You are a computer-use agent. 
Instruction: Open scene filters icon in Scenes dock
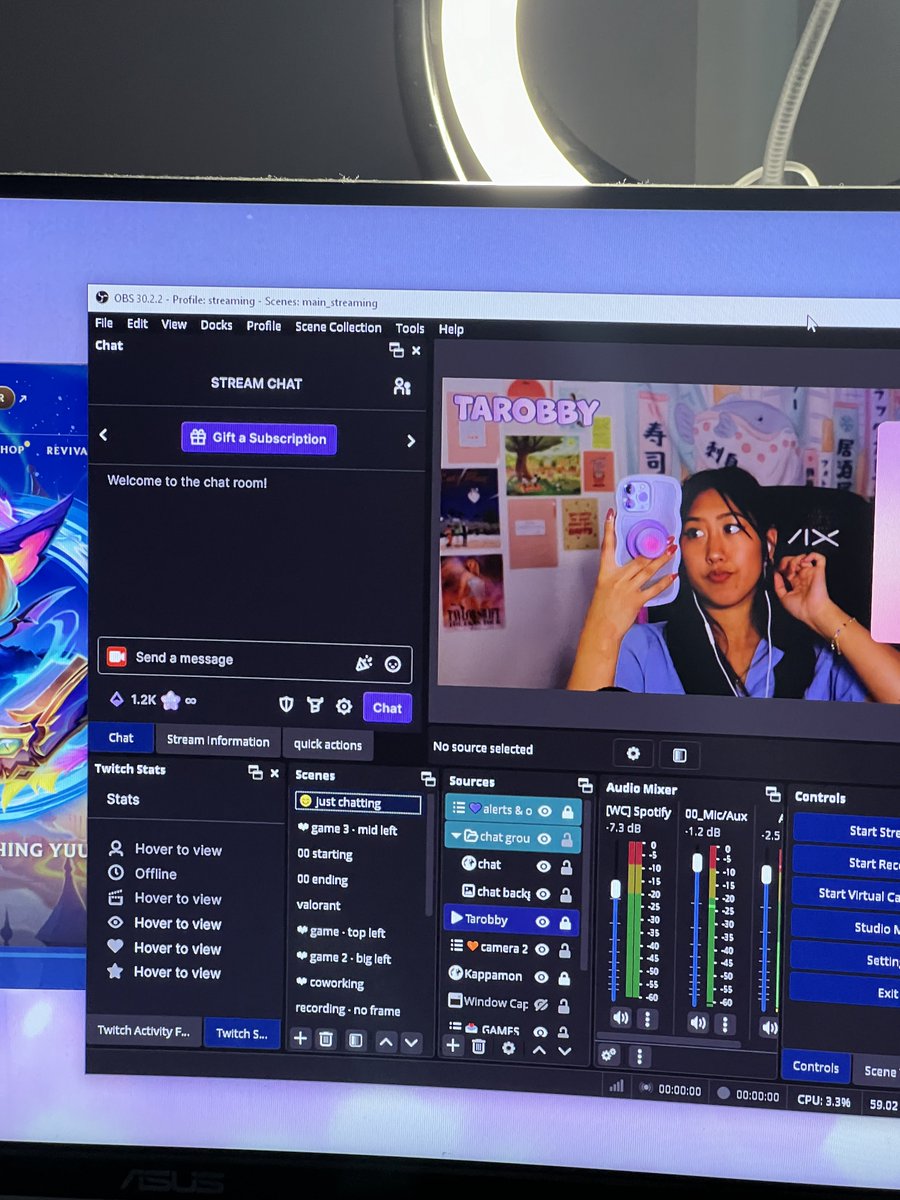pyautogui.click(x=355, y=1040)
